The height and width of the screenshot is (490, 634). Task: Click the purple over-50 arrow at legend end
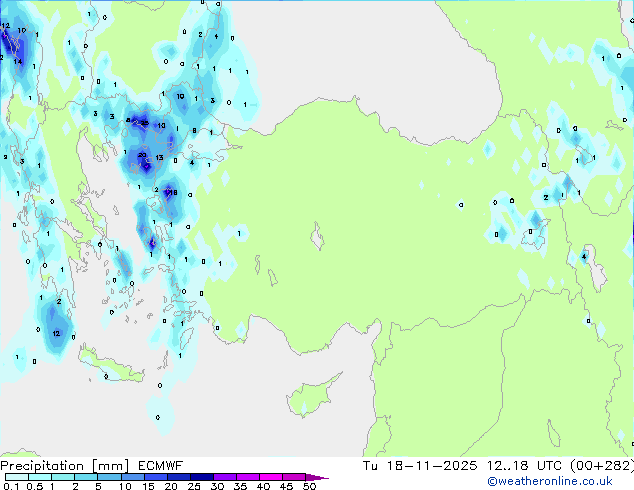(x=317, y=477)
